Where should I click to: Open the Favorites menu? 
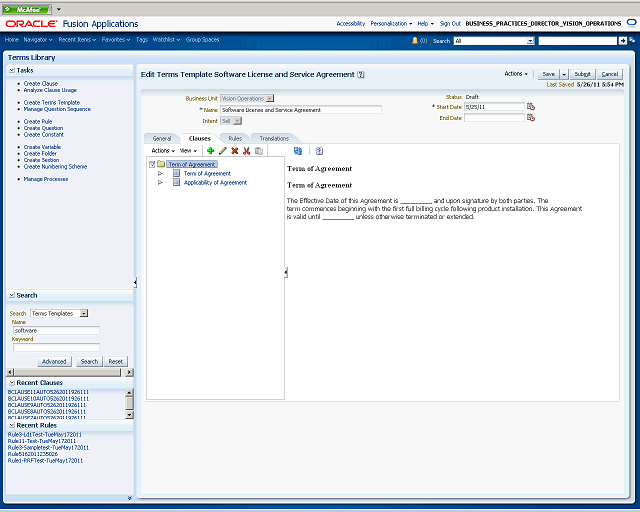pyautogui.click(x=116, y=40)
